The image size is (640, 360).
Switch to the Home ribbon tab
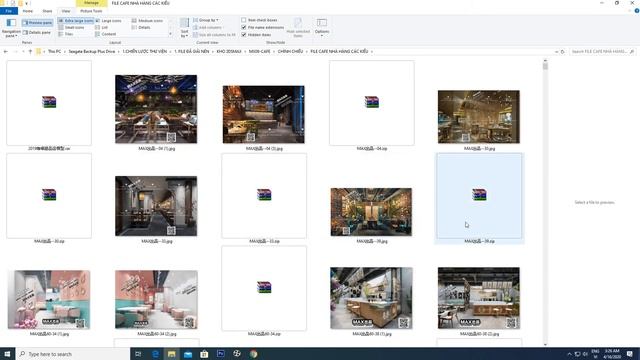coord(28,11)
